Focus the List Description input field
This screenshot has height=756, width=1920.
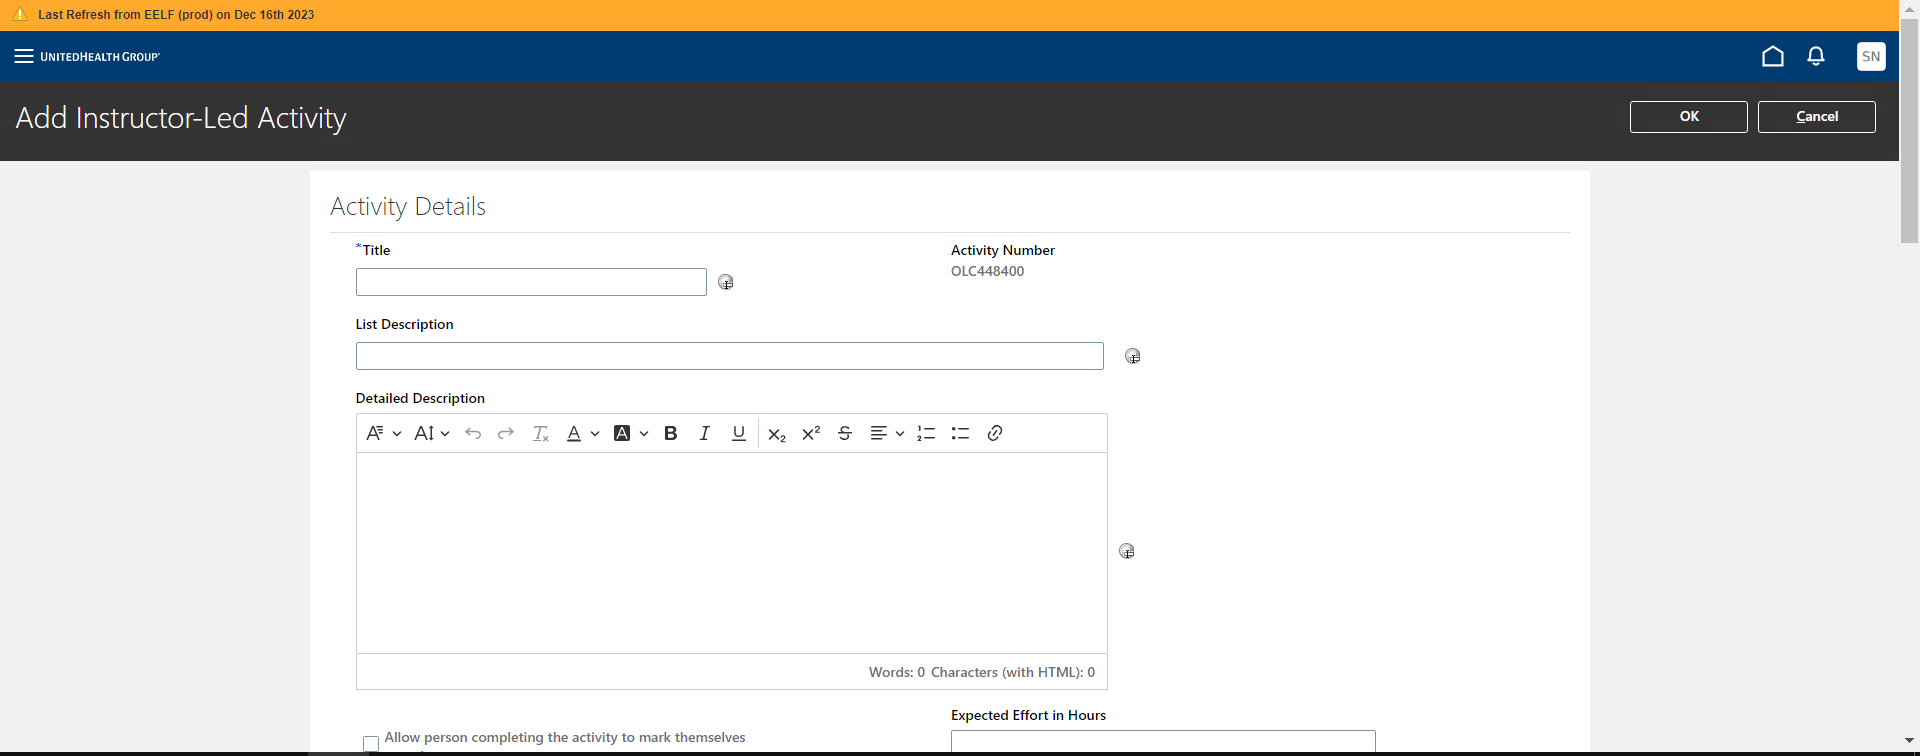[x=730, y=356]
